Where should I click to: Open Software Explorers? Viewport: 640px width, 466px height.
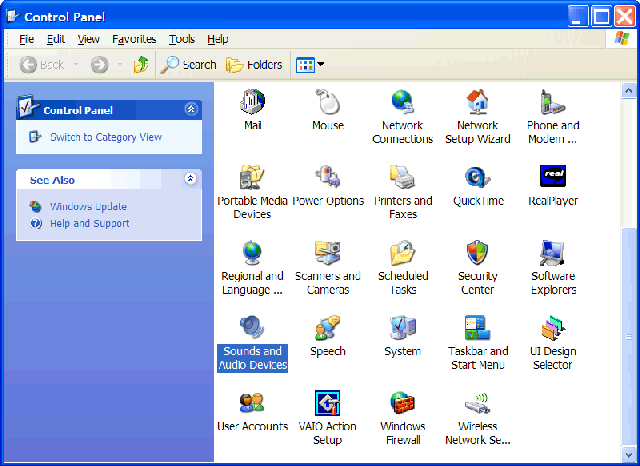pos(553,268)
